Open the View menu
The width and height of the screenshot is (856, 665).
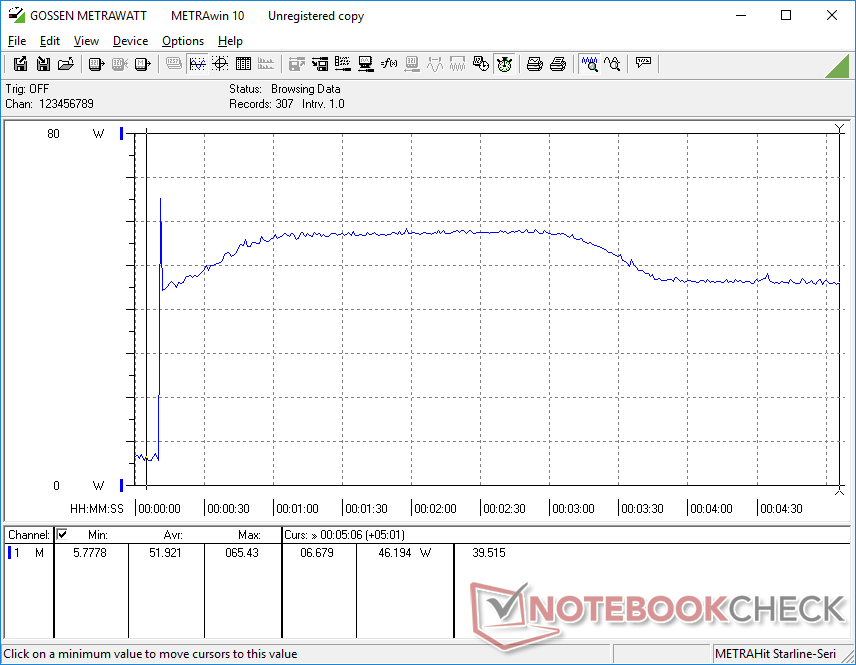tap(86, 41)
